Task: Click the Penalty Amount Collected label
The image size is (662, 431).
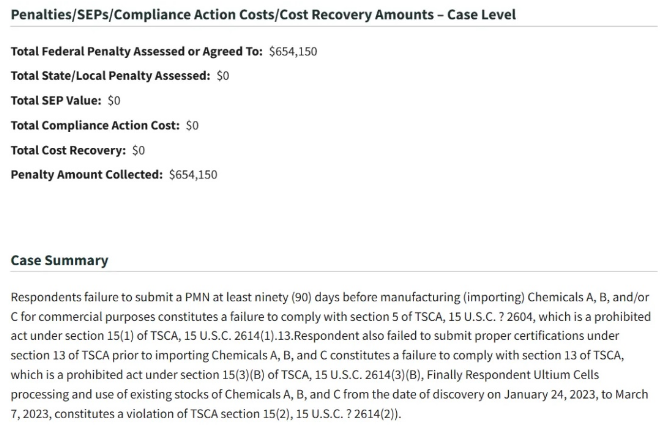Action: click(x=87, y=175)
